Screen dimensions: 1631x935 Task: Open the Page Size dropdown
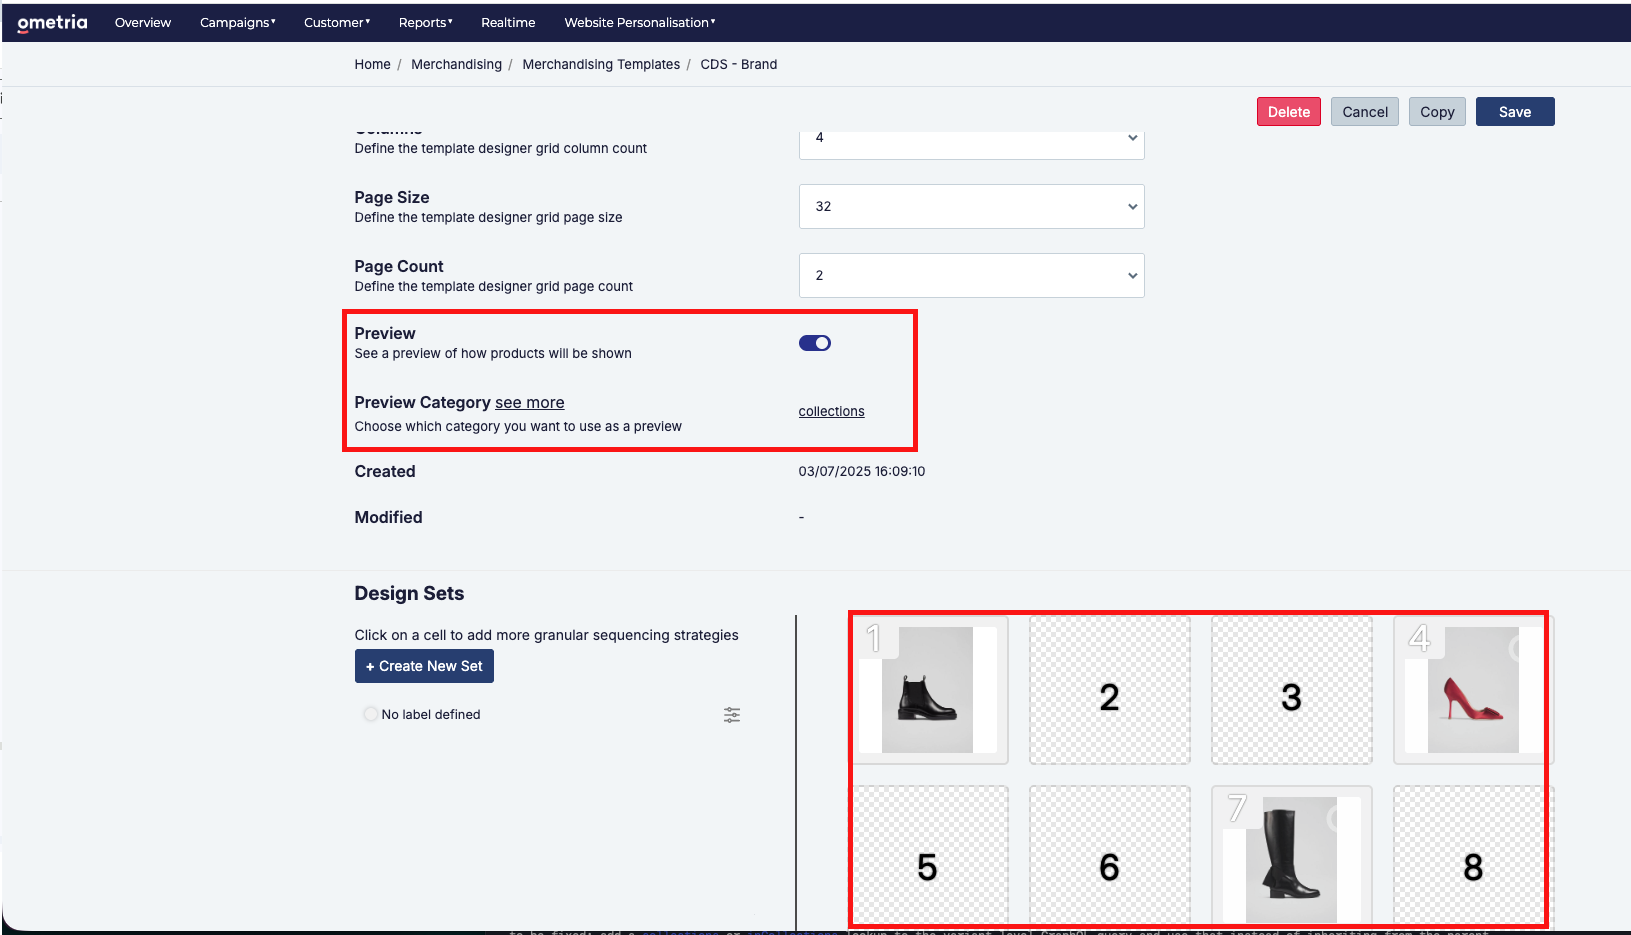click(971, 206)
